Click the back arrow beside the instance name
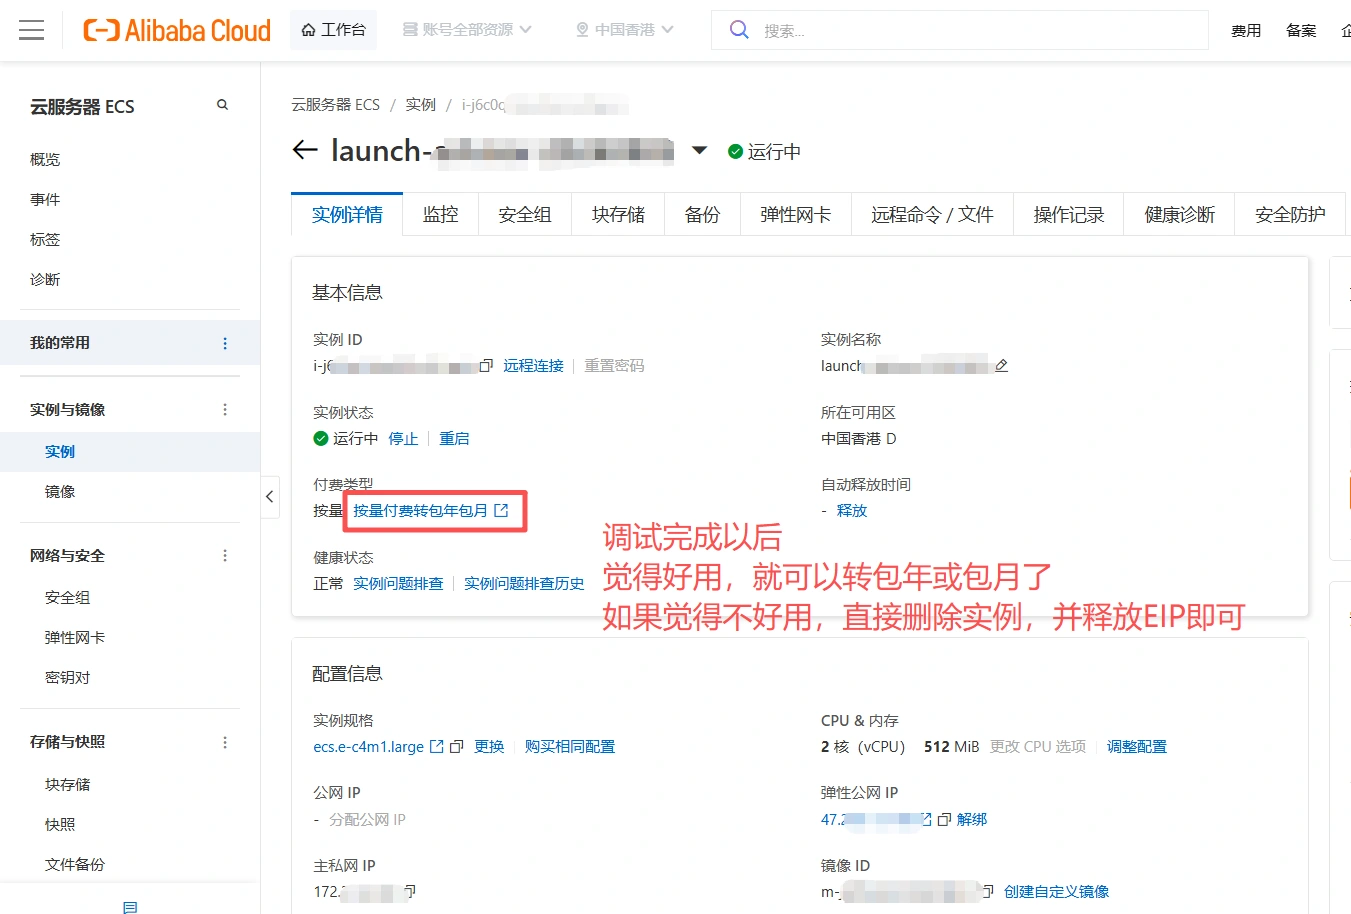The width and height of the screenshot is (1351, 914). click(305, 151)
